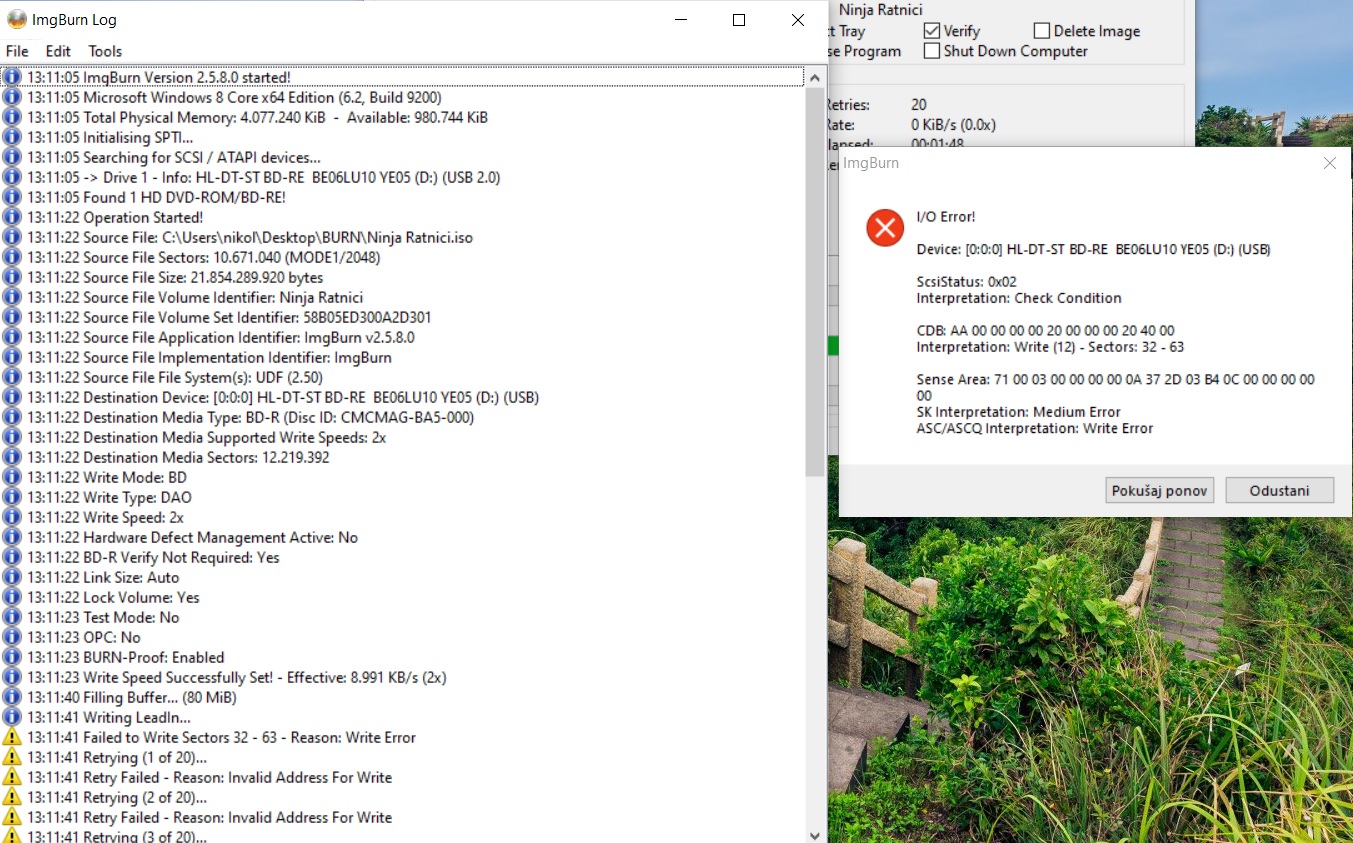Click the red error icon in dialog

[885, 228]
